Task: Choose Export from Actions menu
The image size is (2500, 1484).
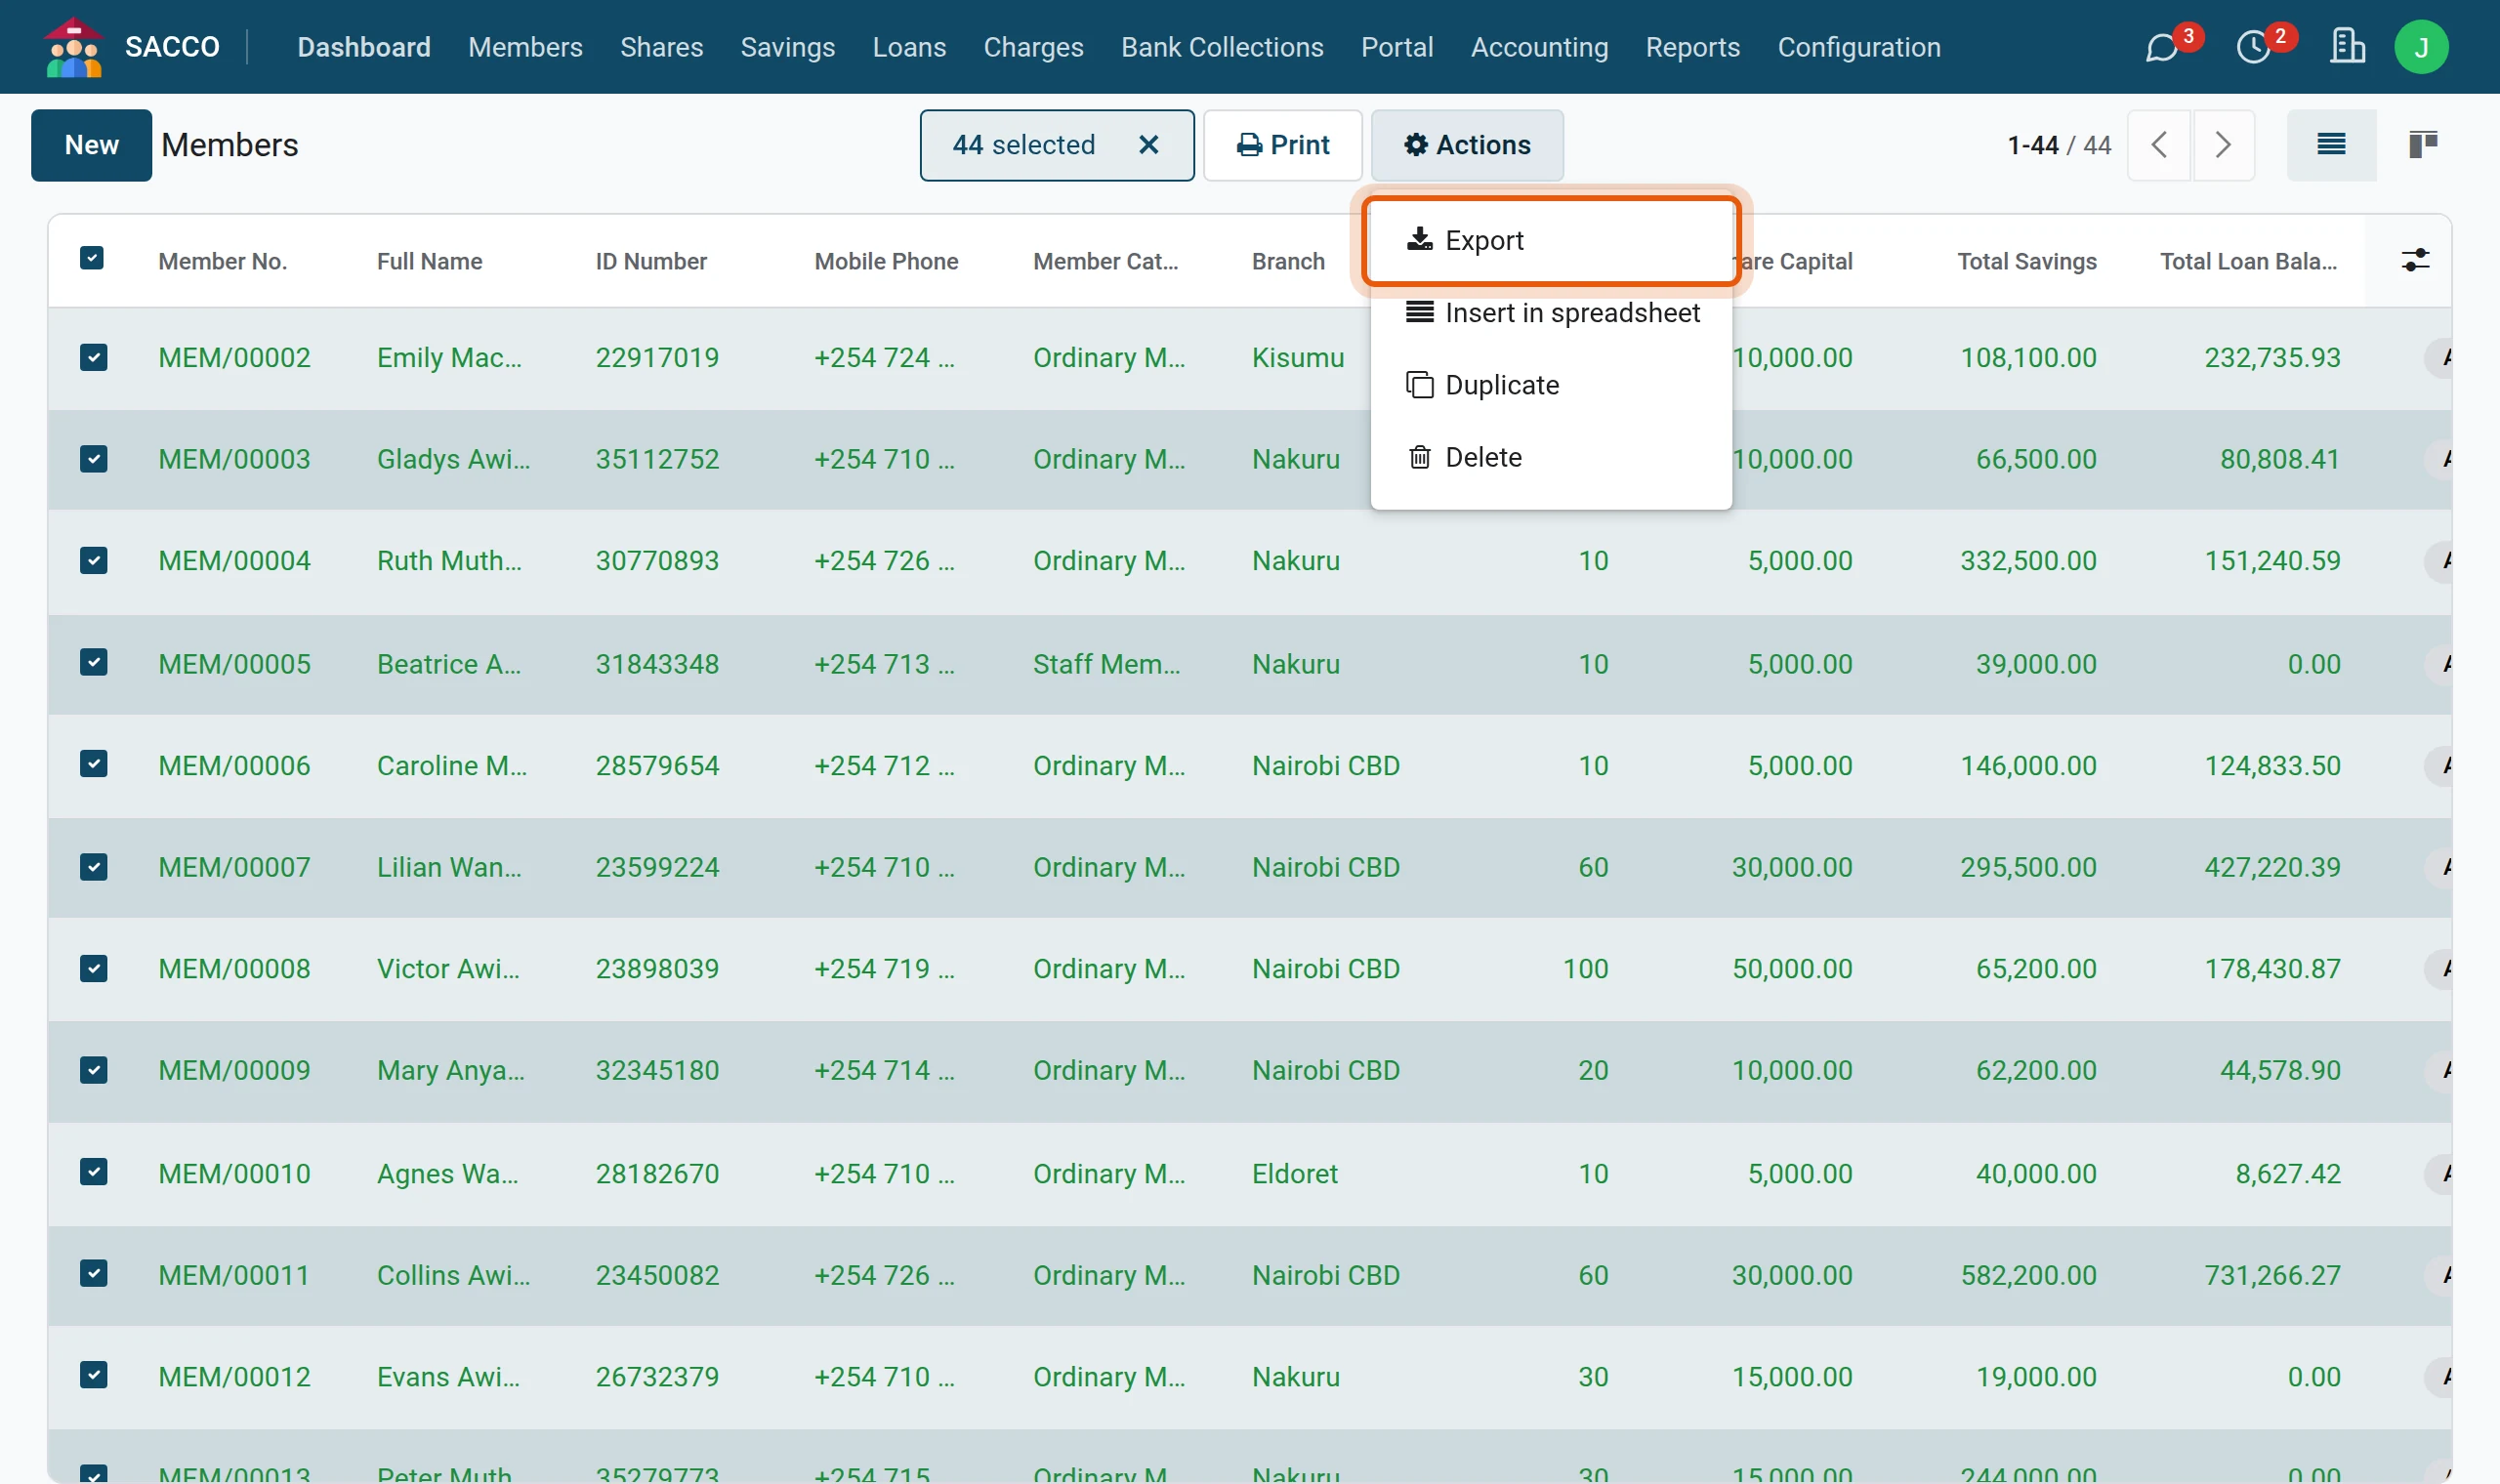Action: (x=1550, y=241)
